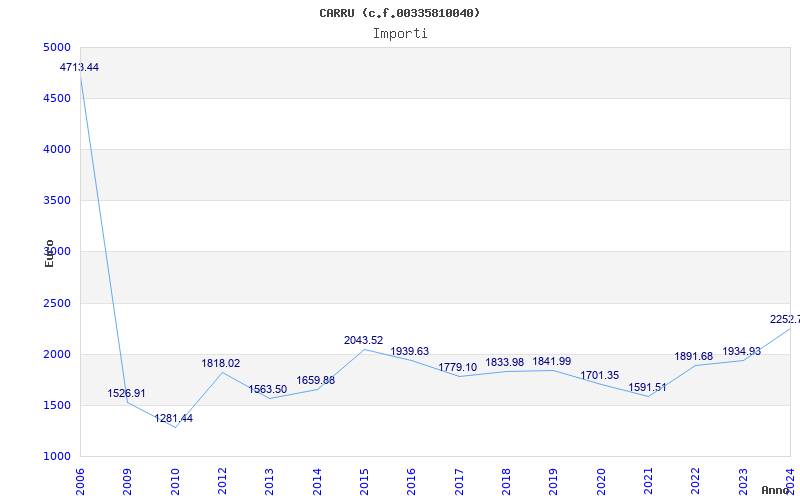800x500 pixels.
Task: Click the 2014 x-axis year label
Action: pyautogui.click(x=316, y=482)
